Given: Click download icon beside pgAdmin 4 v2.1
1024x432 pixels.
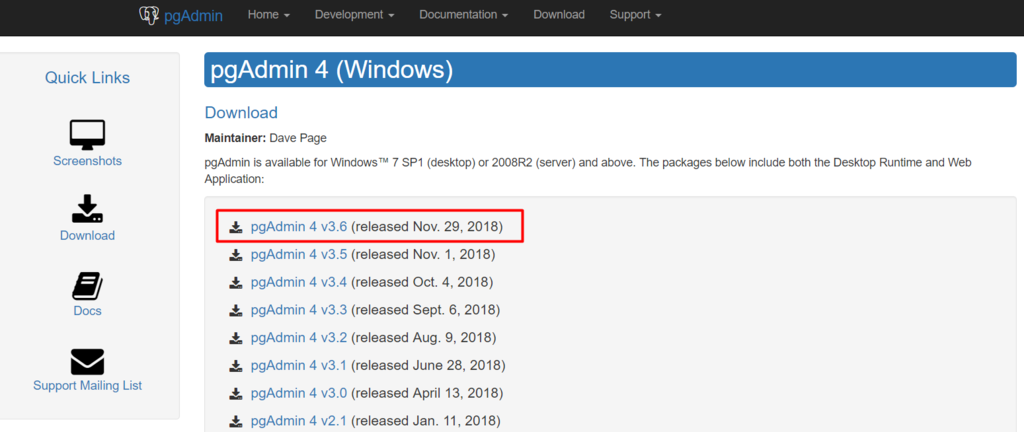Looking at the screenshot, I should point(236,421).
